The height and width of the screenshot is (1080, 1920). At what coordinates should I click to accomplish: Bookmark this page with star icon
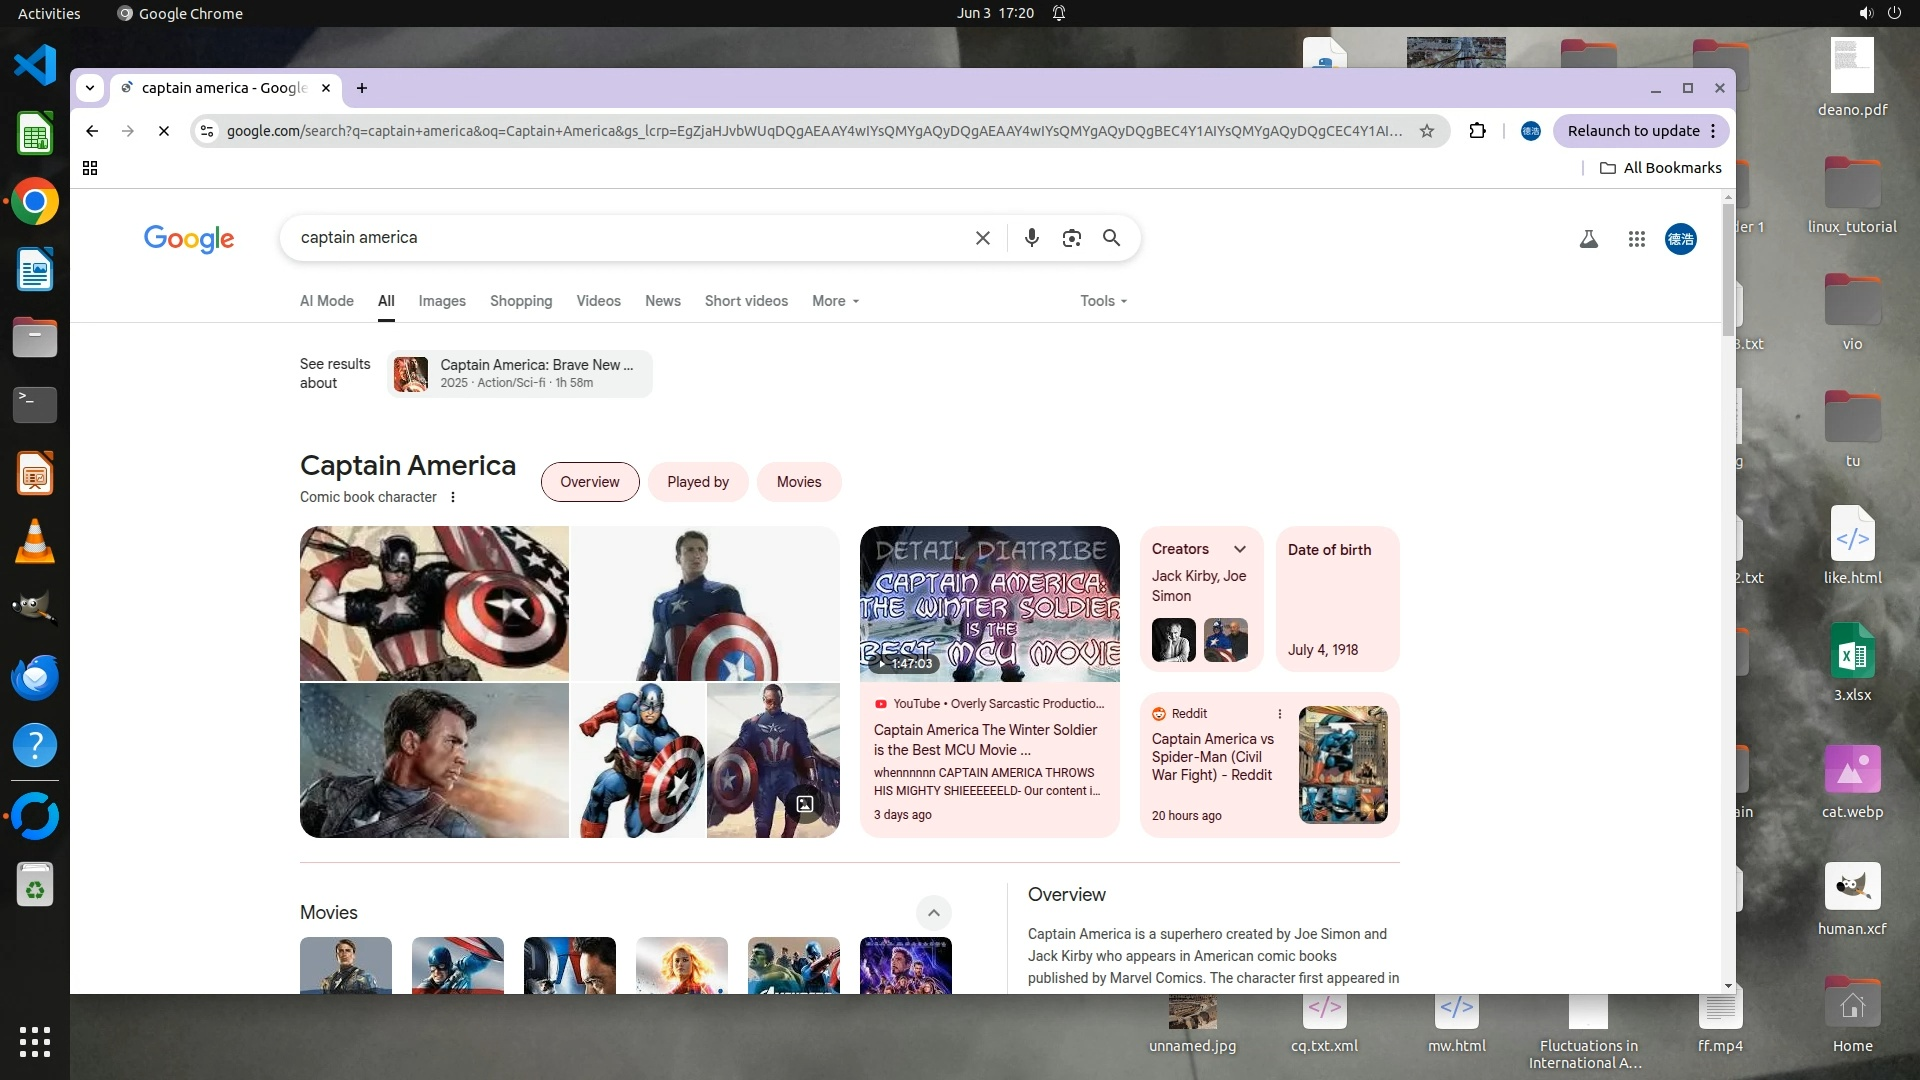(x=1427, y=131)
